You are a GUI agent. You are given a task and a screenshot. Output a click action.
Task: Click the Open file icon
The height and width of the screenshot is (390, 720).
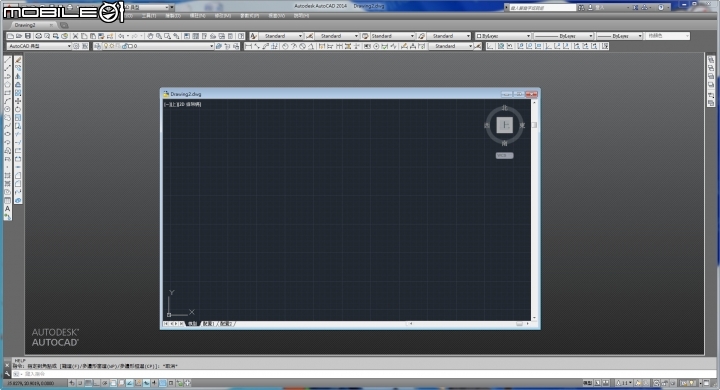19,36
